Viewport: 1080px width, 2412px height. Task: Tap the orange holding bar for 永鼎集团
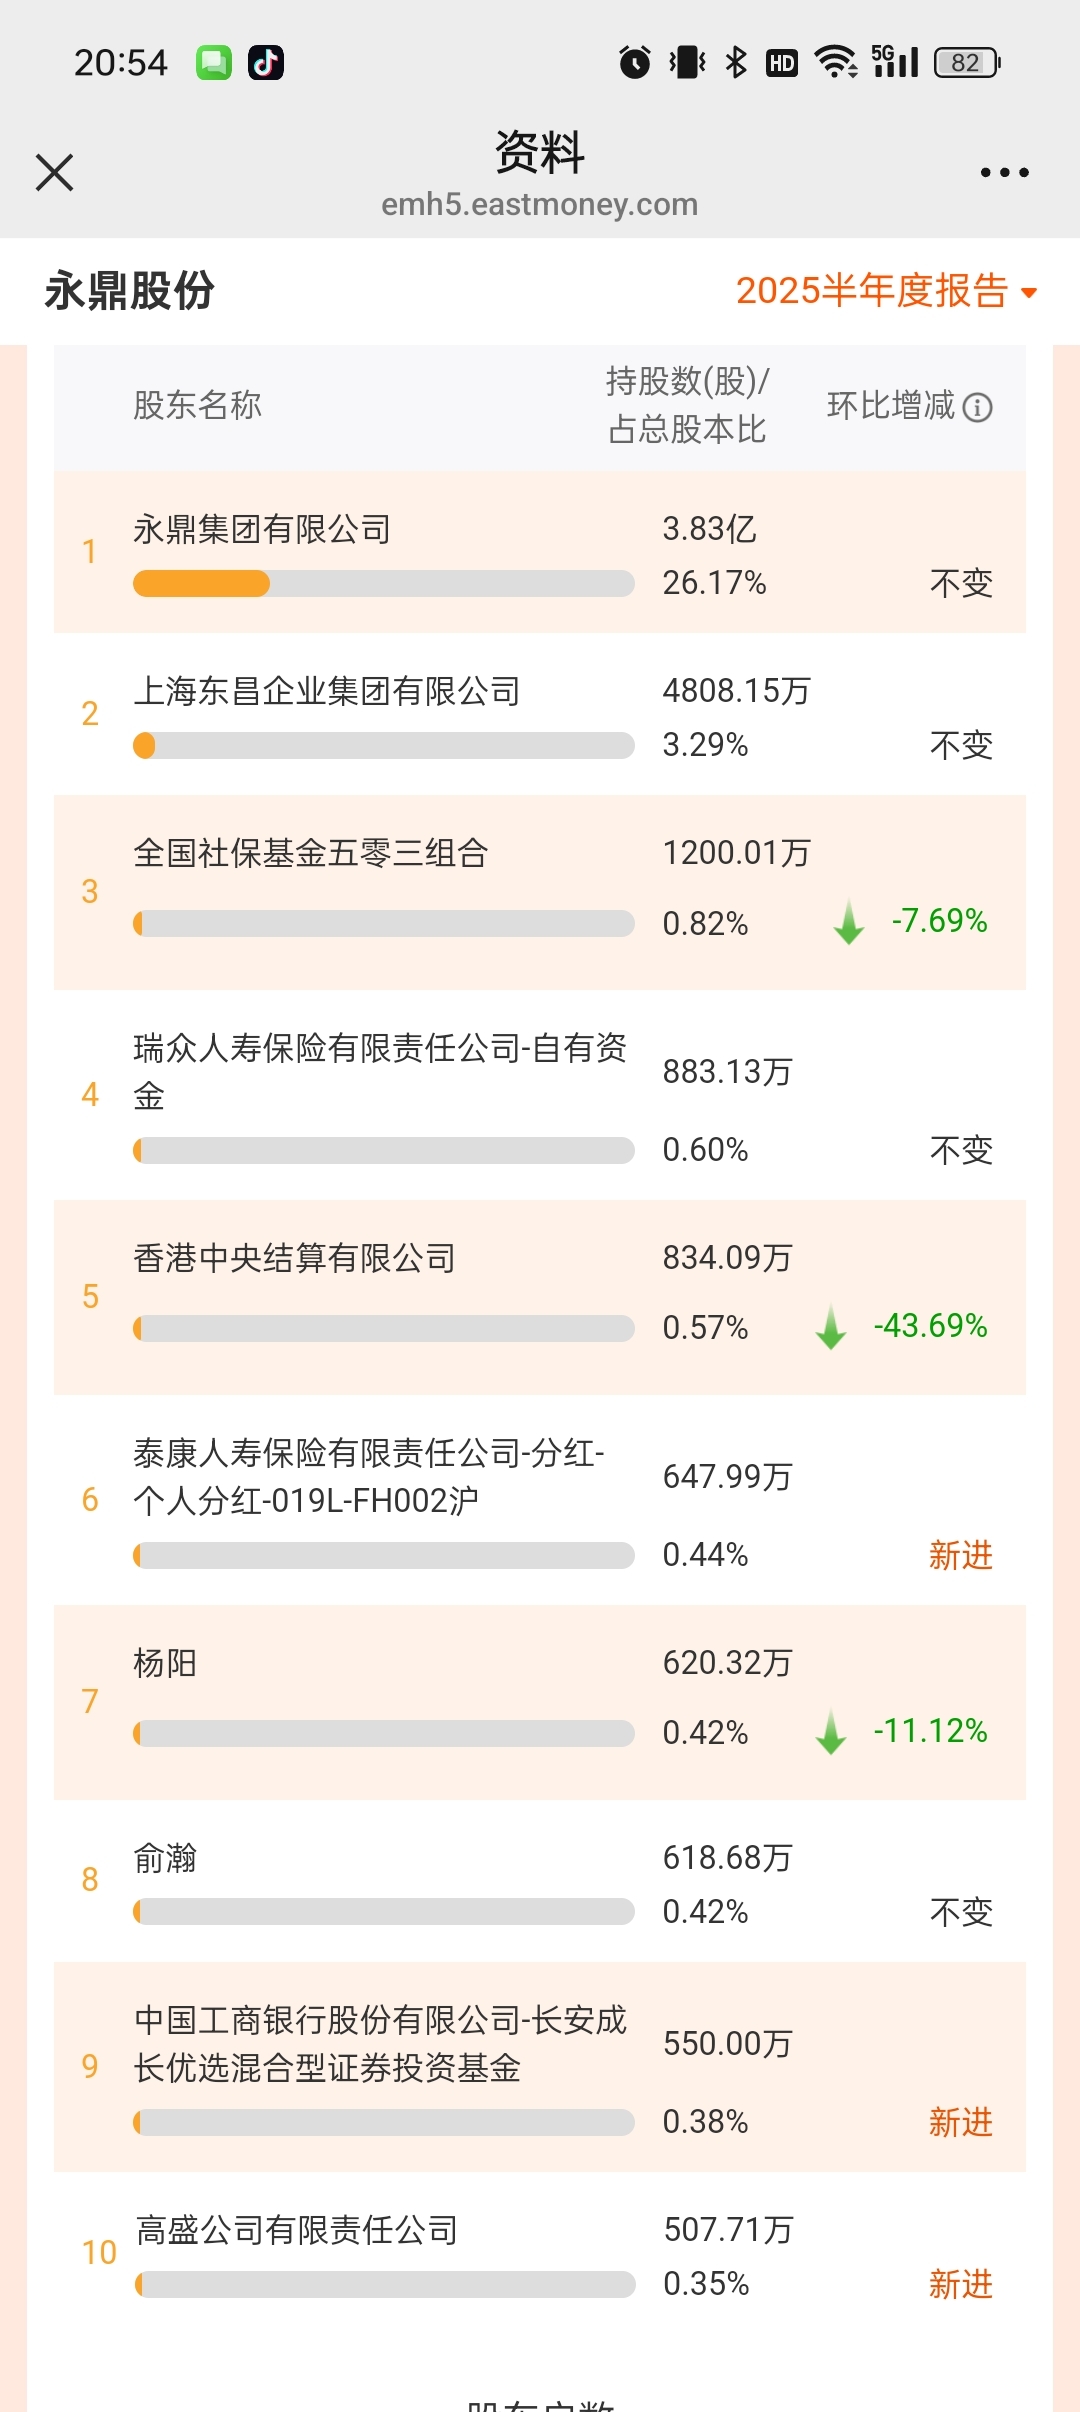(x=201, y=583)
